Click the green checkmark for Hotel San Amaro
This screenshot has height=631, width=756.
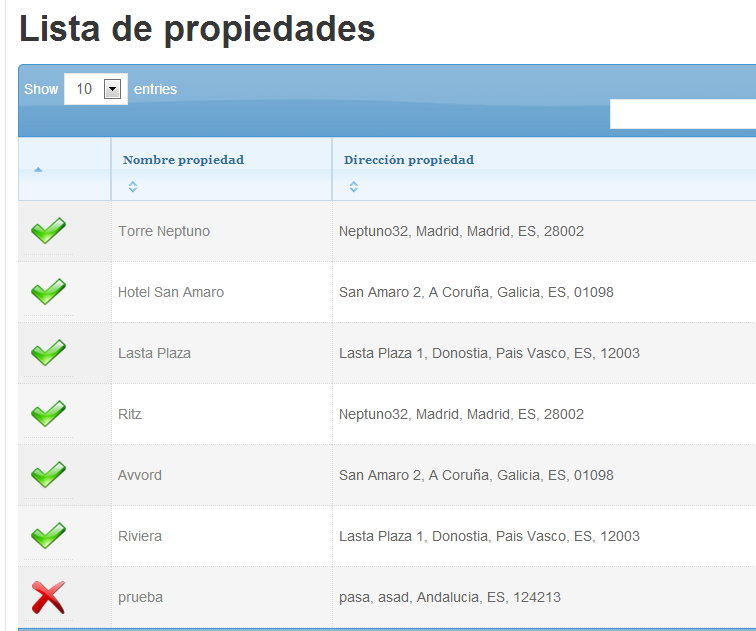[x=48, y=292]
